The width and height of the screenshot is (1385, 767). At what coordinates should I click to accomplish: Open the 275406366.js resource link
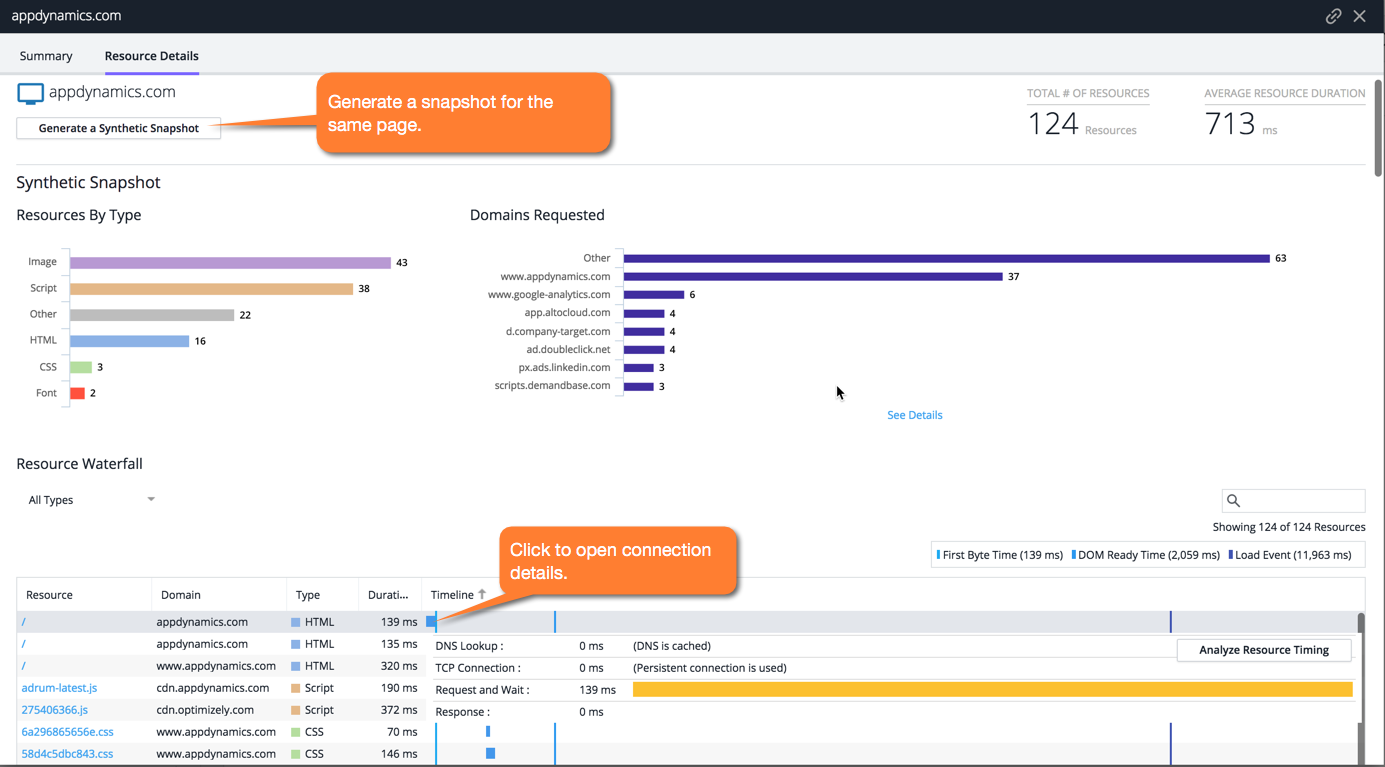(x=55, y=710)
